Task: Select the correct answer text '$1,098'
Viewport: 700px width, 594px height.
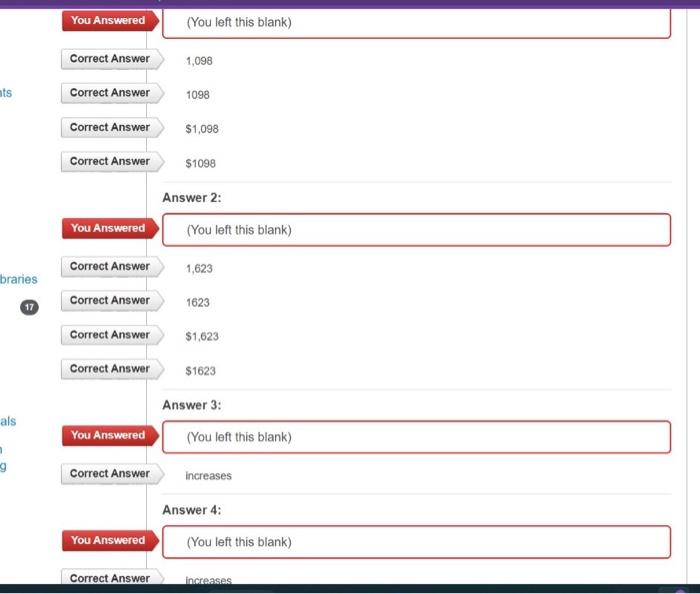Action: point(202,129)
